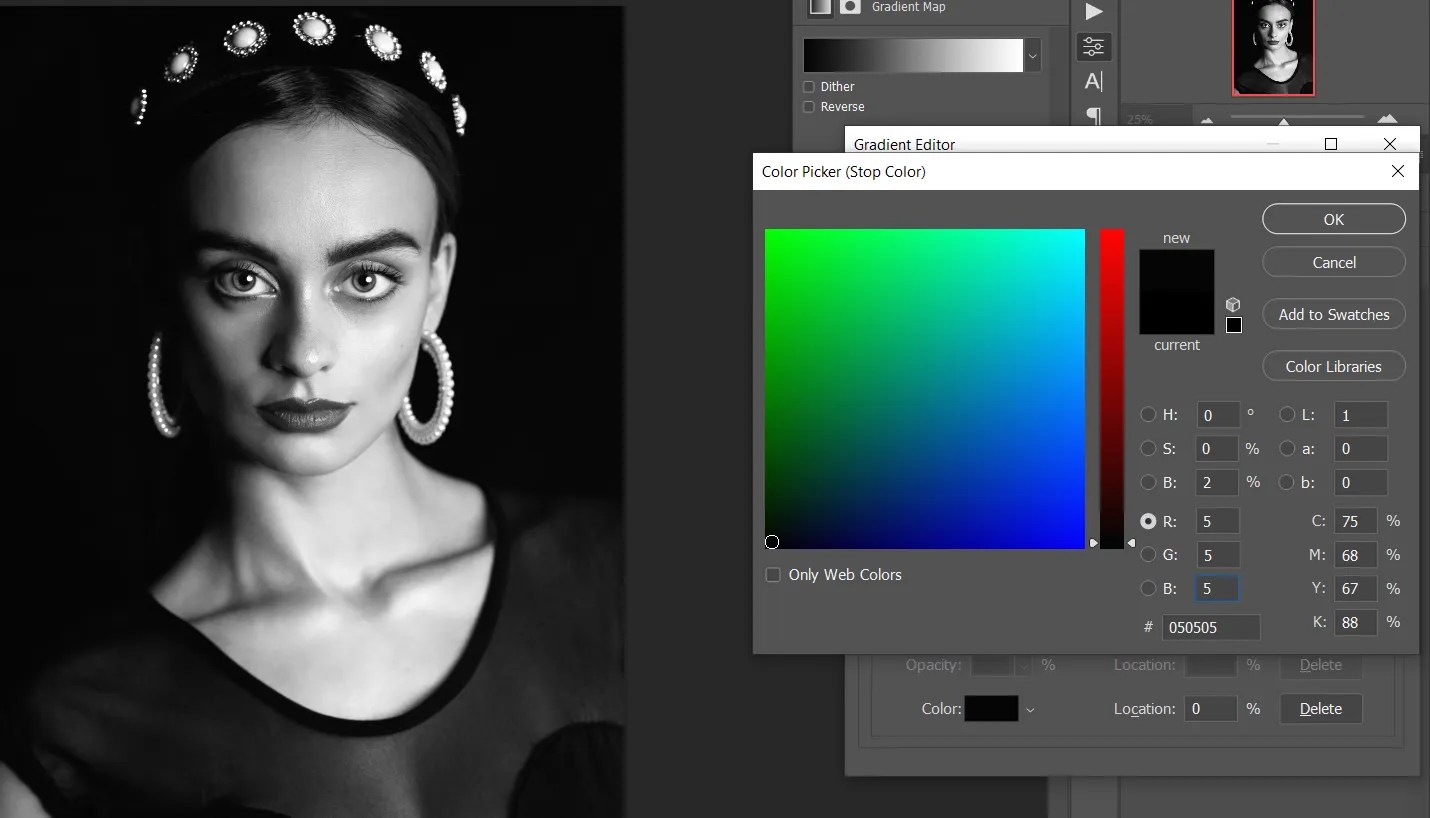Click the gradient adjustment thumbnail beside Gradient Map
Screen dimensions: 1430x818
(x=818, y=7)
